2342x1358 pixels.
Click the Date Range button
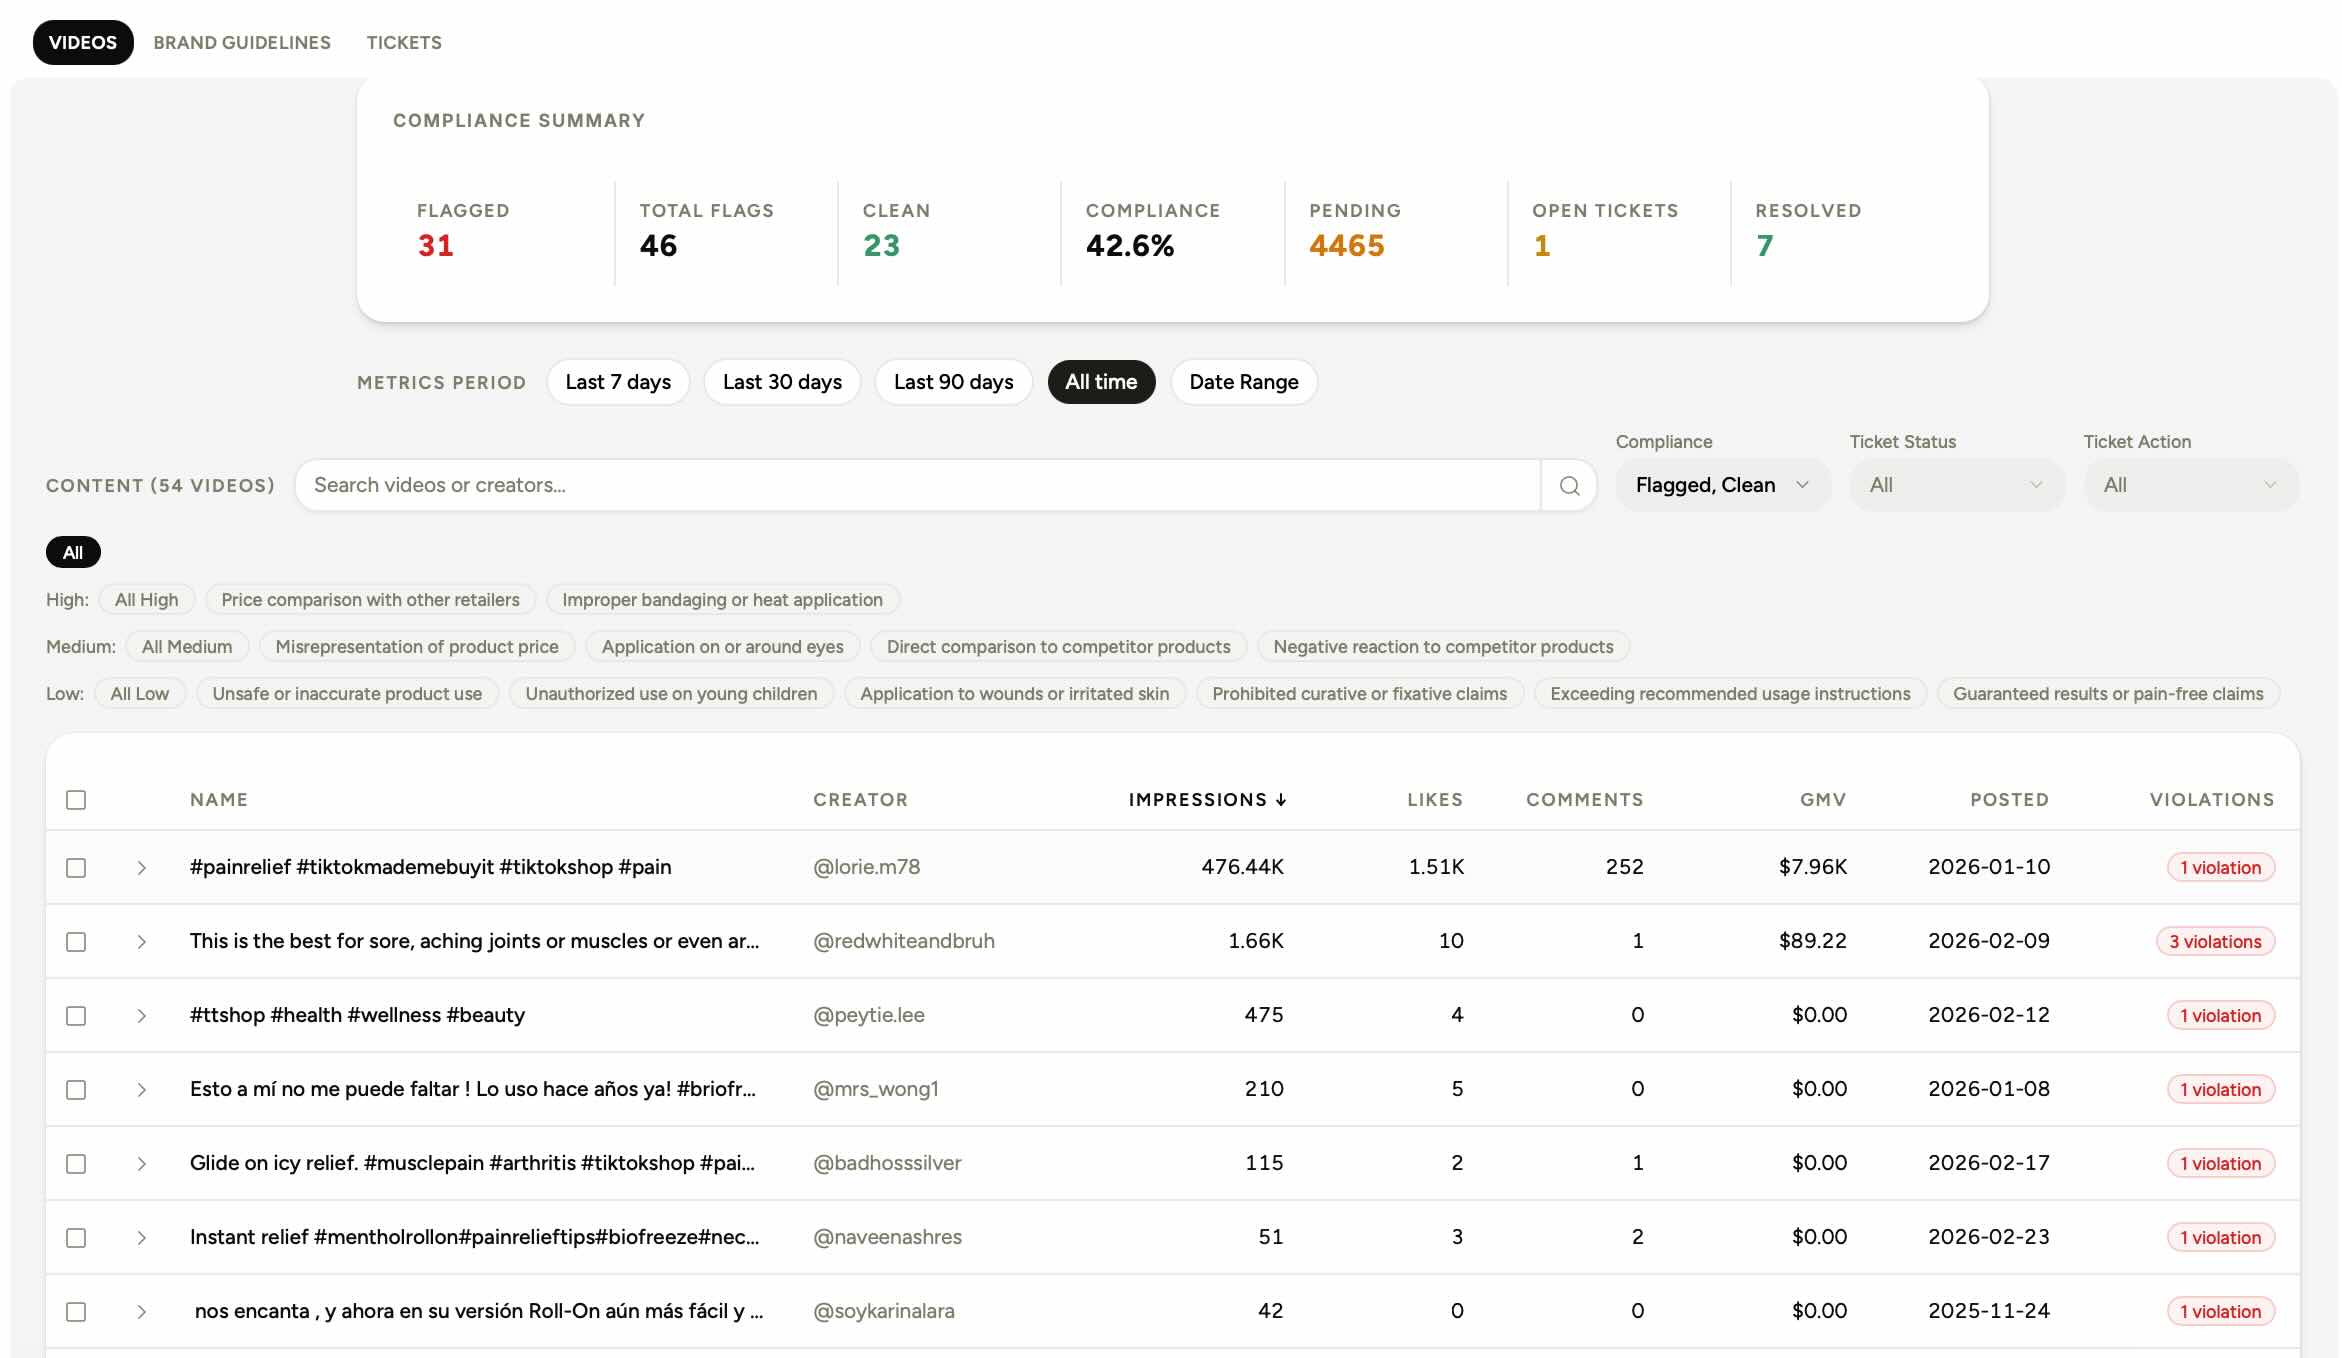pyautogui.click(x=1243, y=381)
